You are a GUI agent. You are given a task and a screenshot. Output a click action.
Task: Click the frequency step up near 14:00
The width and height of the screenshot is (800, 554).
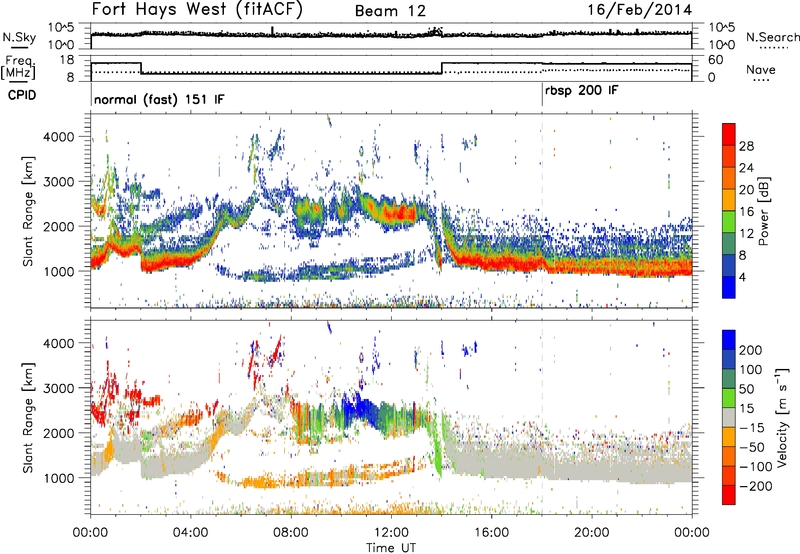coord(442,68)
